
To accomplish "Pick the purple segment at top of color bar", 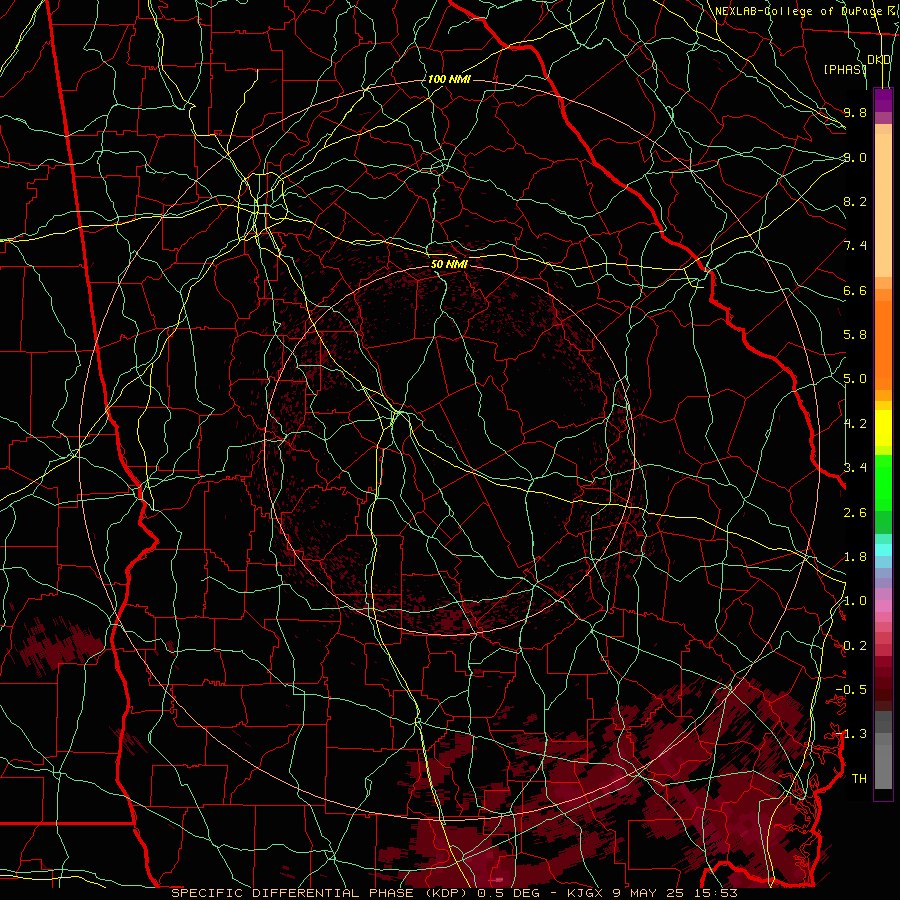I will [x=883, y=100].
